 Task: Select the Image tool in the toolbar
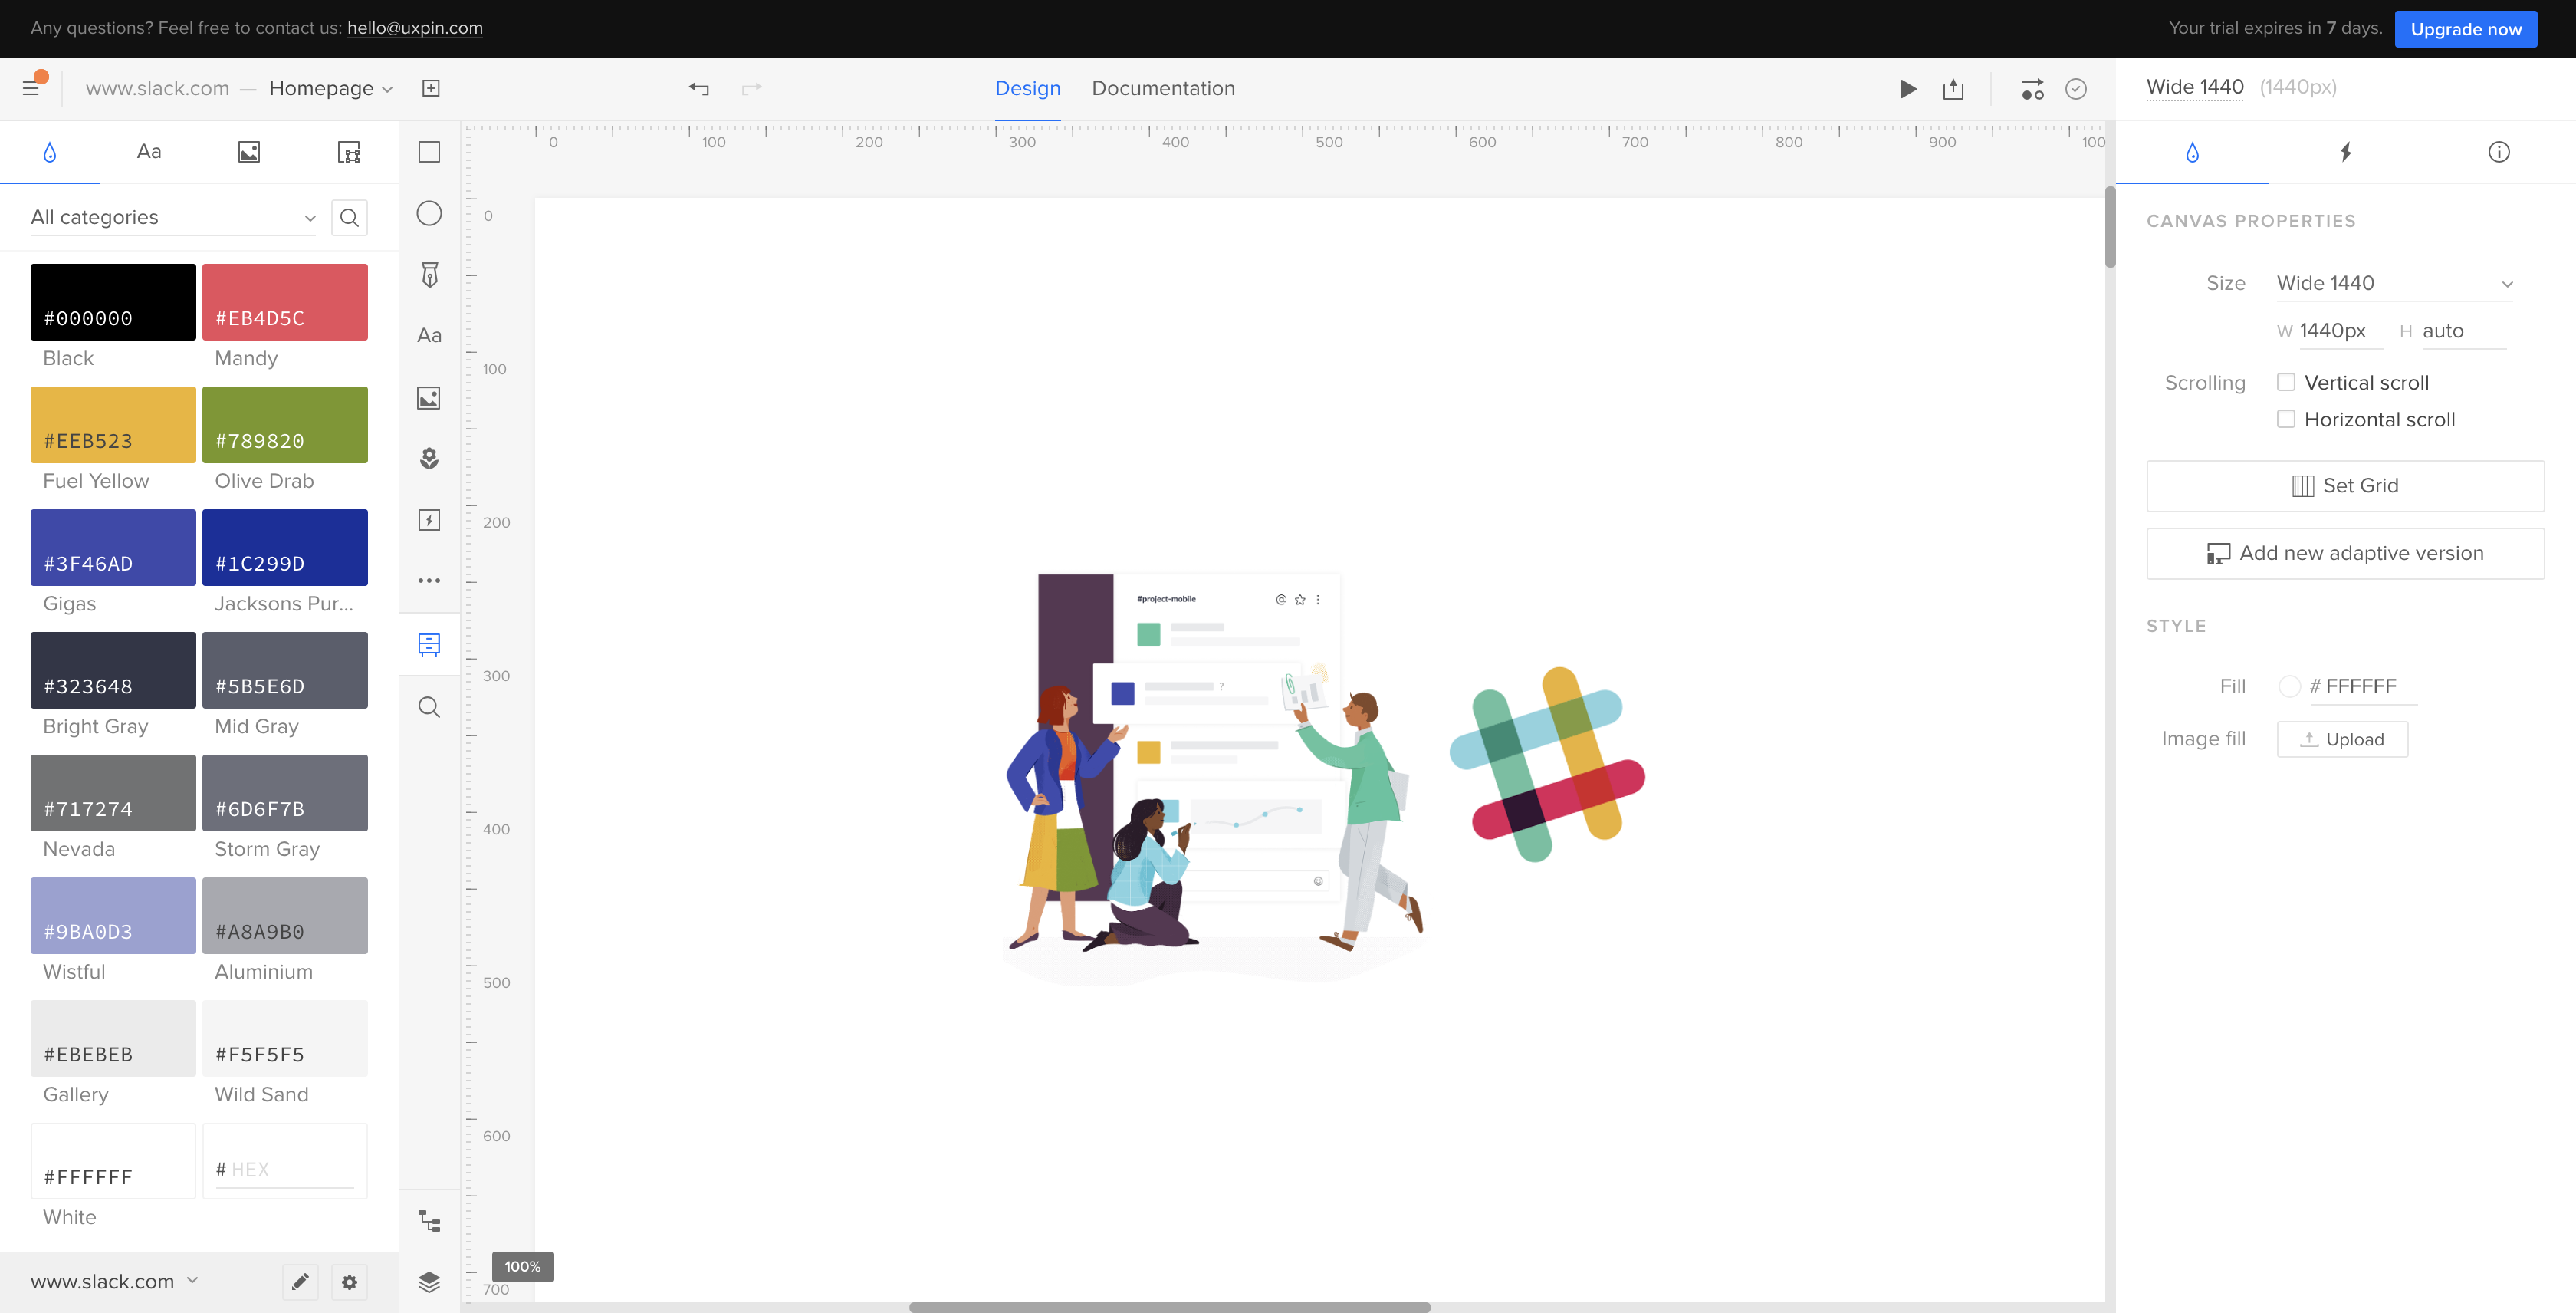tap(429, 398)
